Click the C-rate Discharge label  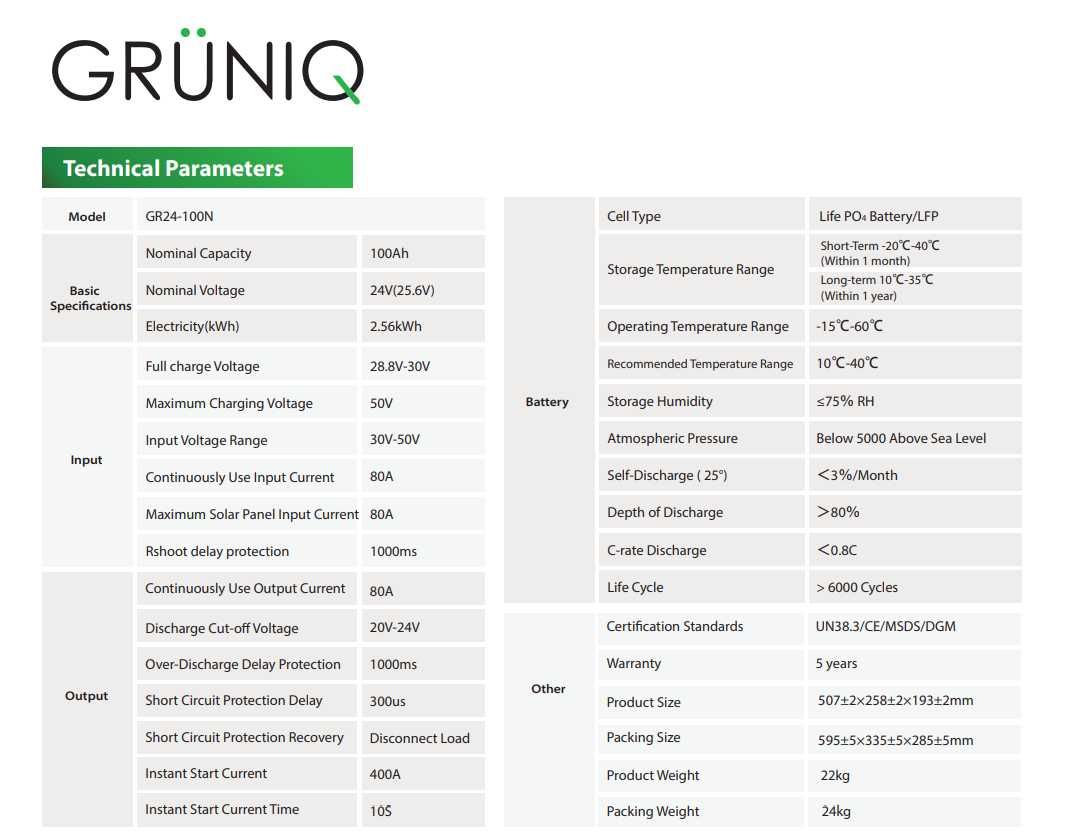[656, 550]
